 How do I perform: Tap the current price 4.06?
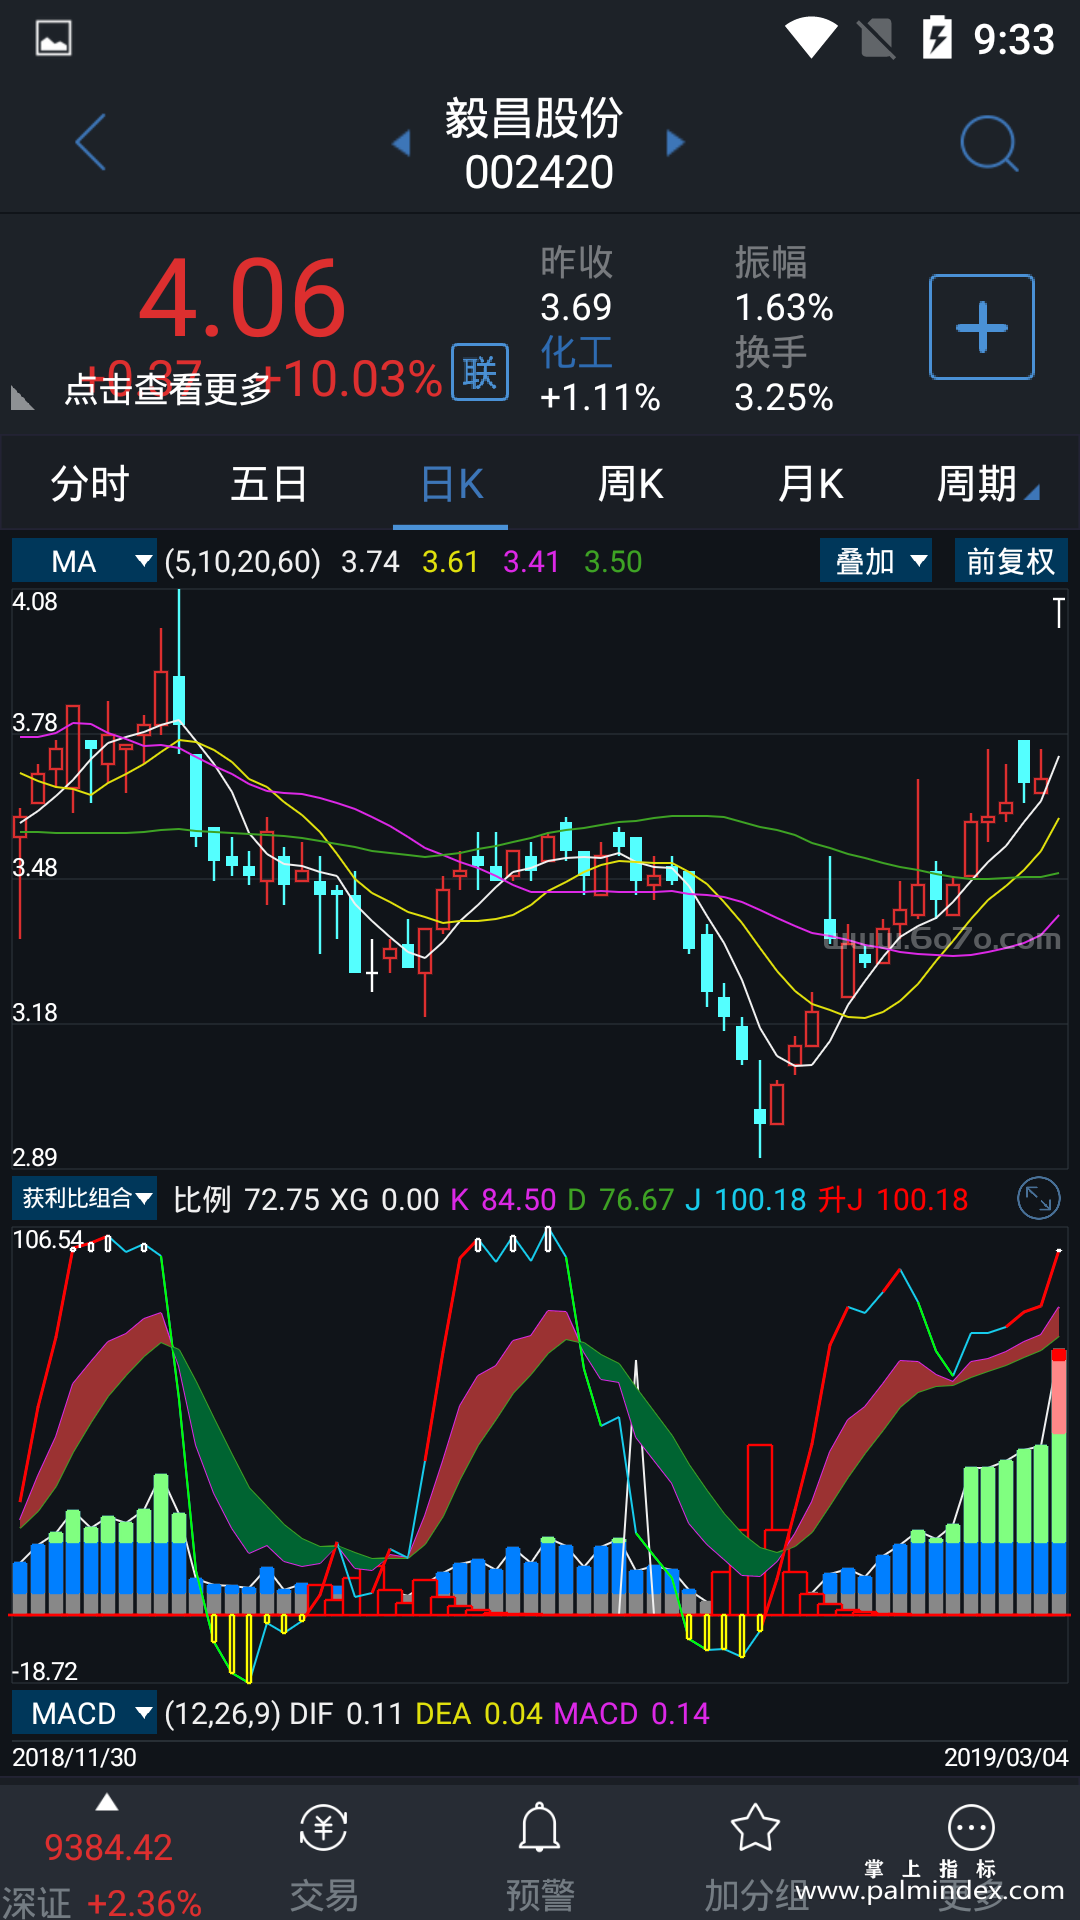pyautogui.click(x=243, y=298)
